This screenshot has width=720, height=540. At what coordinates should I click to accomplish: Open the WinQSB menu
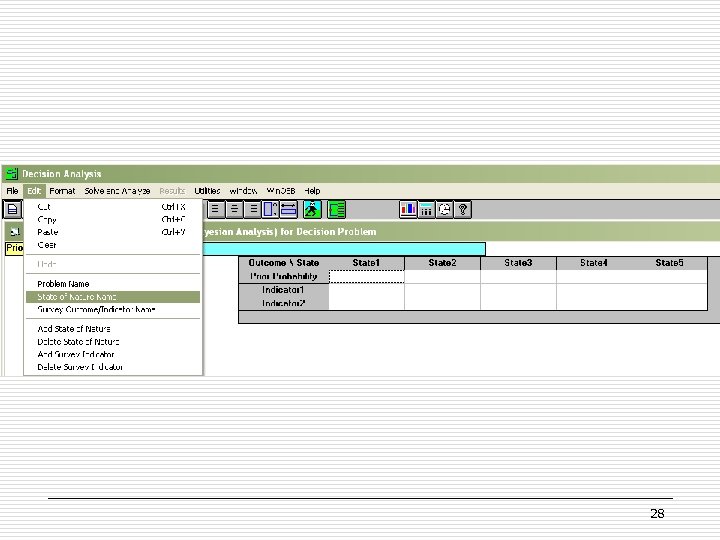(x=281, y=191)
